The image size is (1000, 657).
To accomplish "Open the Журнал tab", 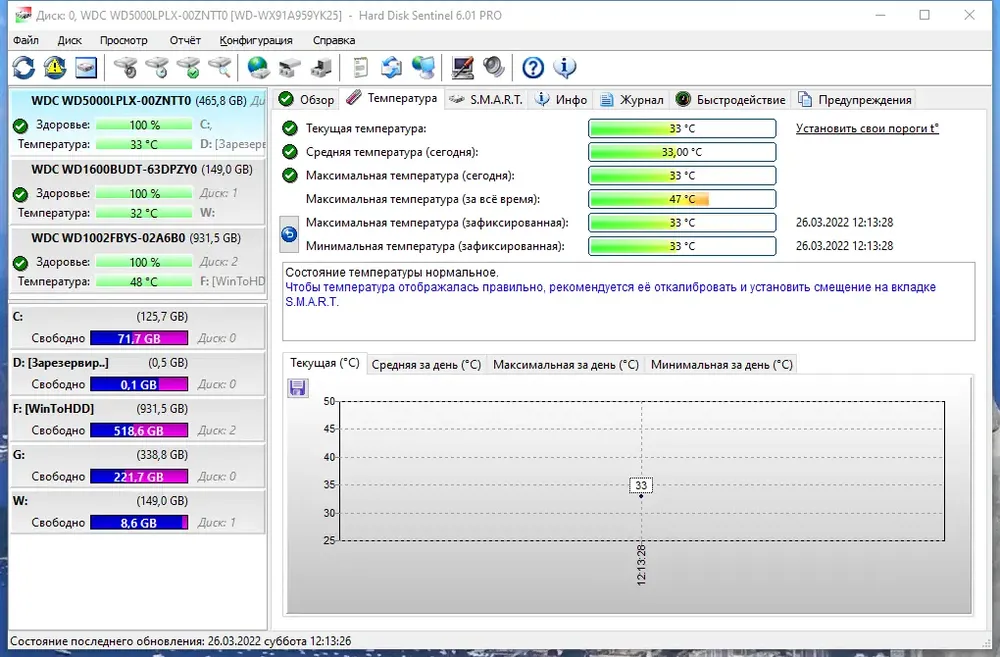I will click(632, 100).
